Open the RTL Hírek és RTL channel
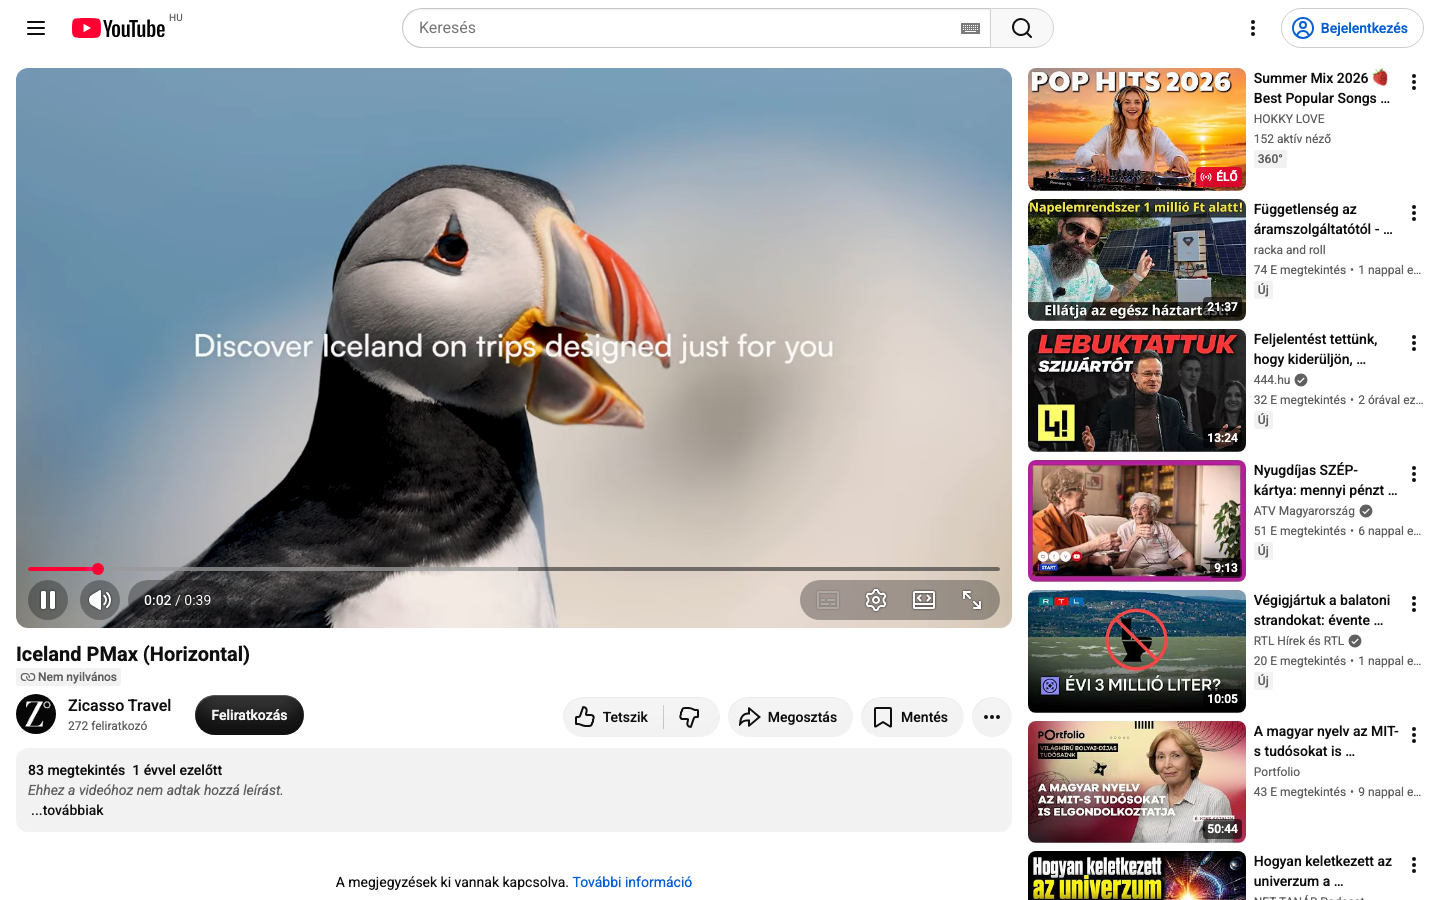The image size is (1440, 900). [1299, 641]
